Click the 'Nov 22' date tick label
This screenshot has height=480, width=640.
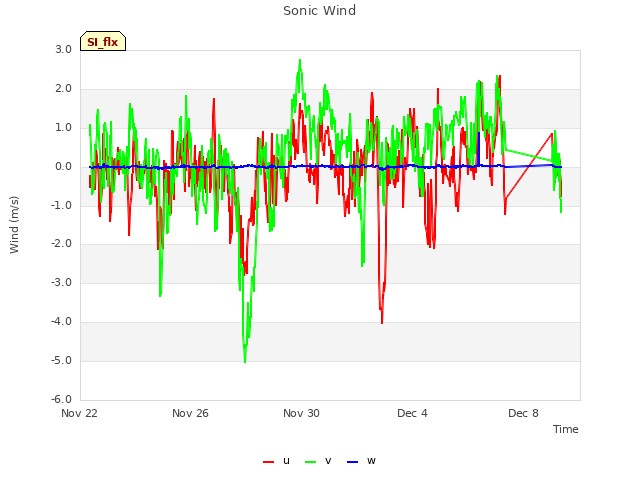[80, 413]
